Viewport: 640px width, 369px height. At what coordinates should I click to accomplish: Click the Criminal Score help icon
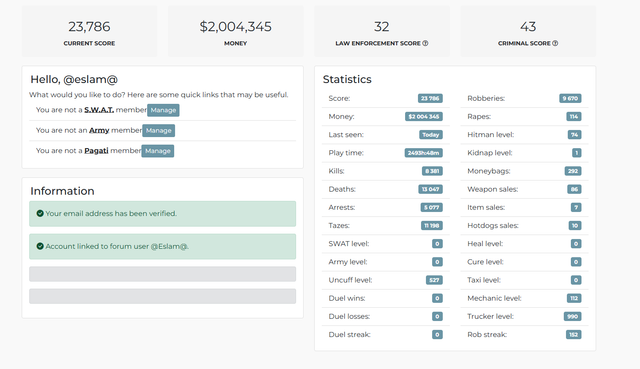click(x=555, y=43)
